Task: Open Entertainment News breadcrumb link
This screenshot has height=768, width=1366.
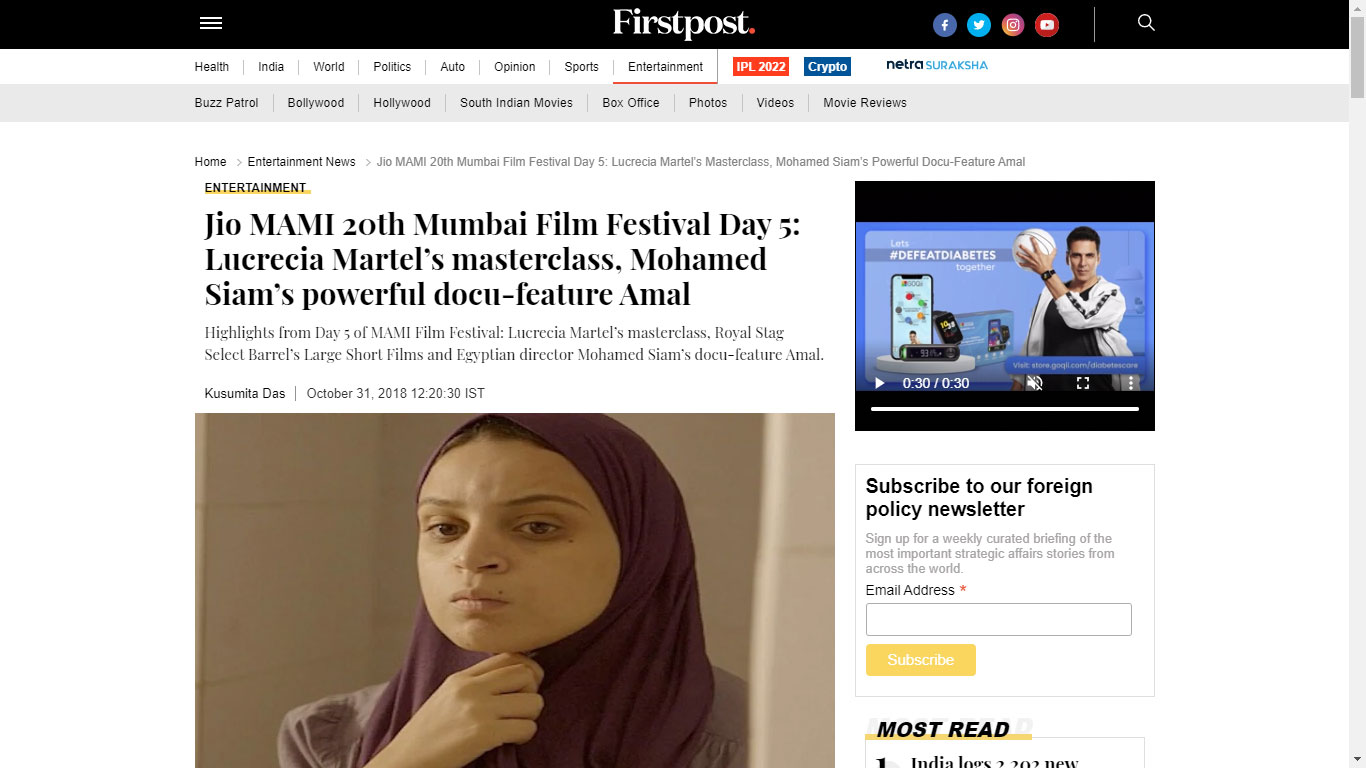Action: point(301,162)
